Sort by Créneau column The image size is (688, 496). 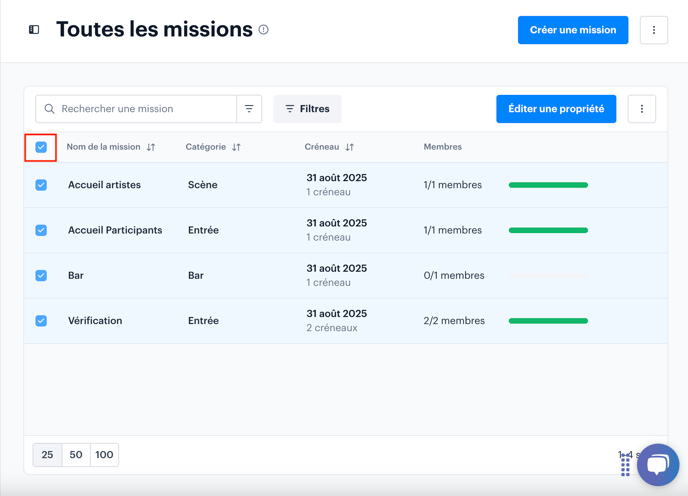tap(350, 147)
